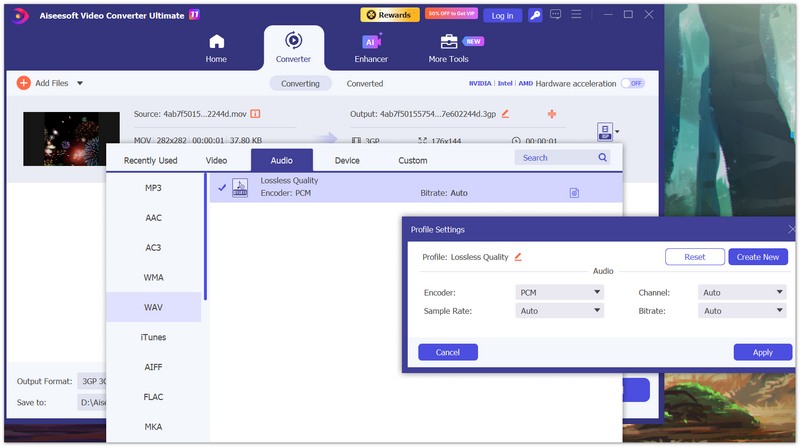Choose WAV in the format list
Image resolution: width=800 pixels, height=447 pixels.
click(x=153, y=307)
